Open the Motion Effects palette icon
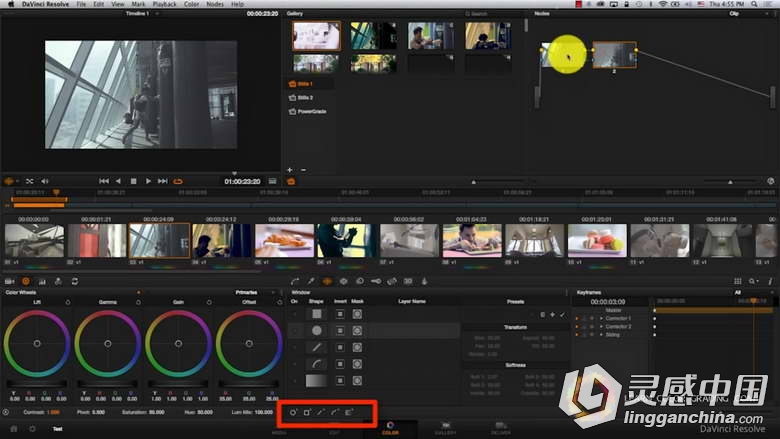 pos(58,281)
